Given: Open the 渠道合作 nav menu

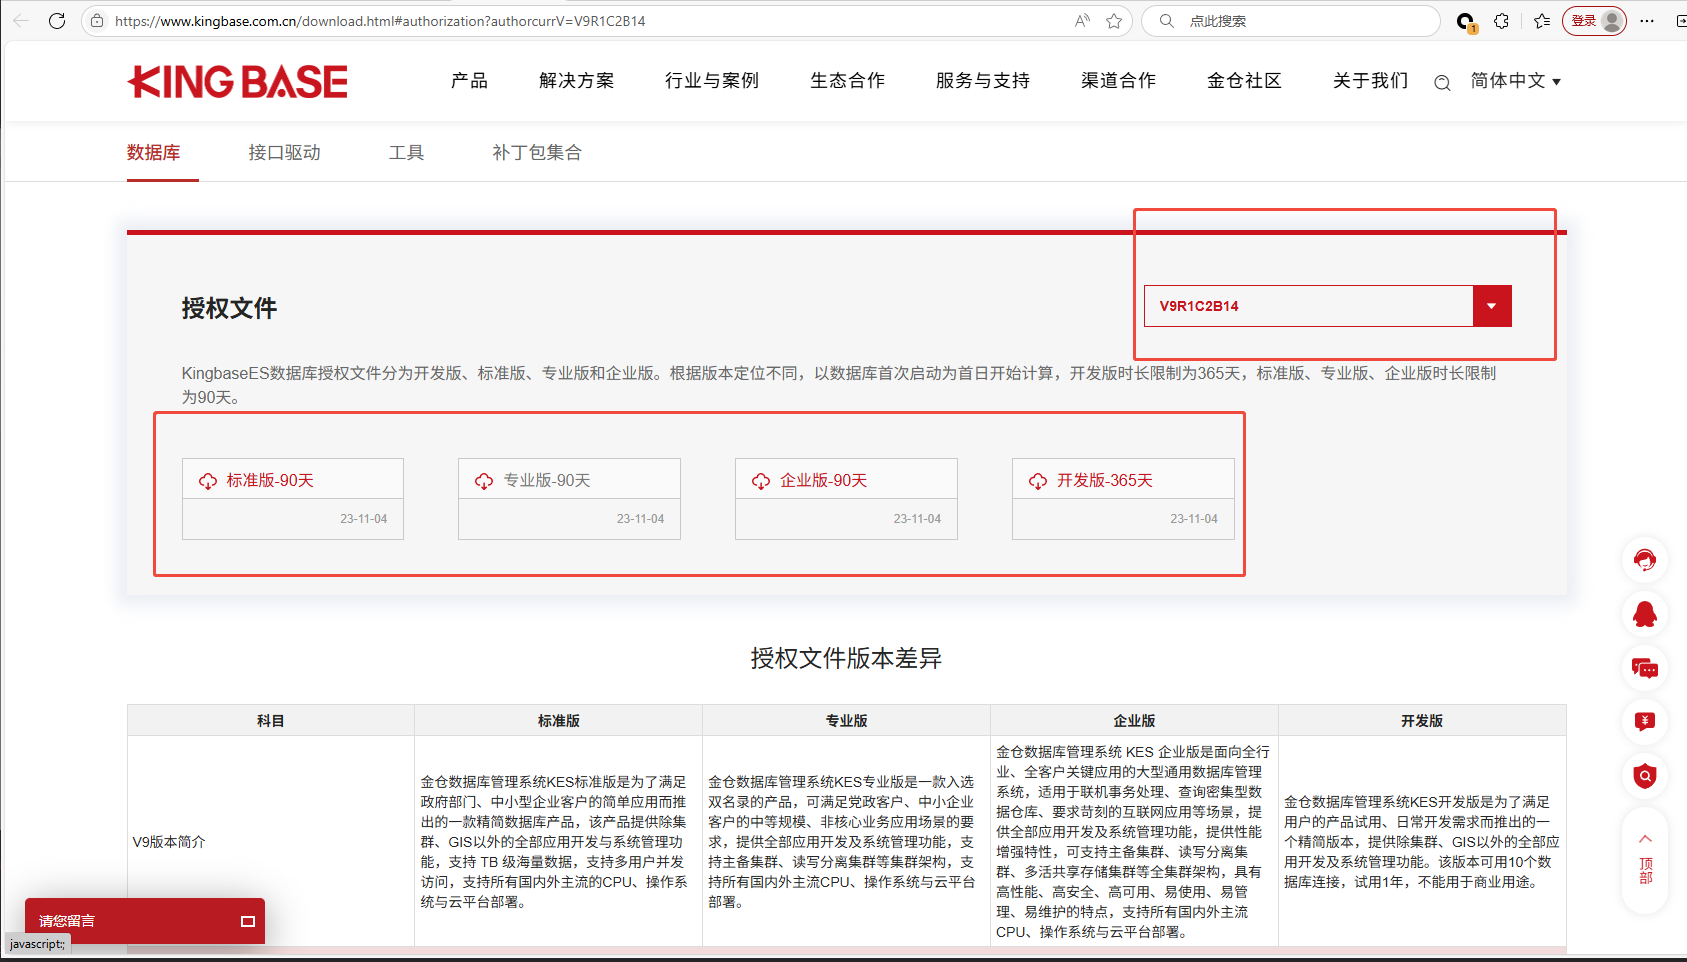Looking at the screenshot, I should click(1119, 81).
